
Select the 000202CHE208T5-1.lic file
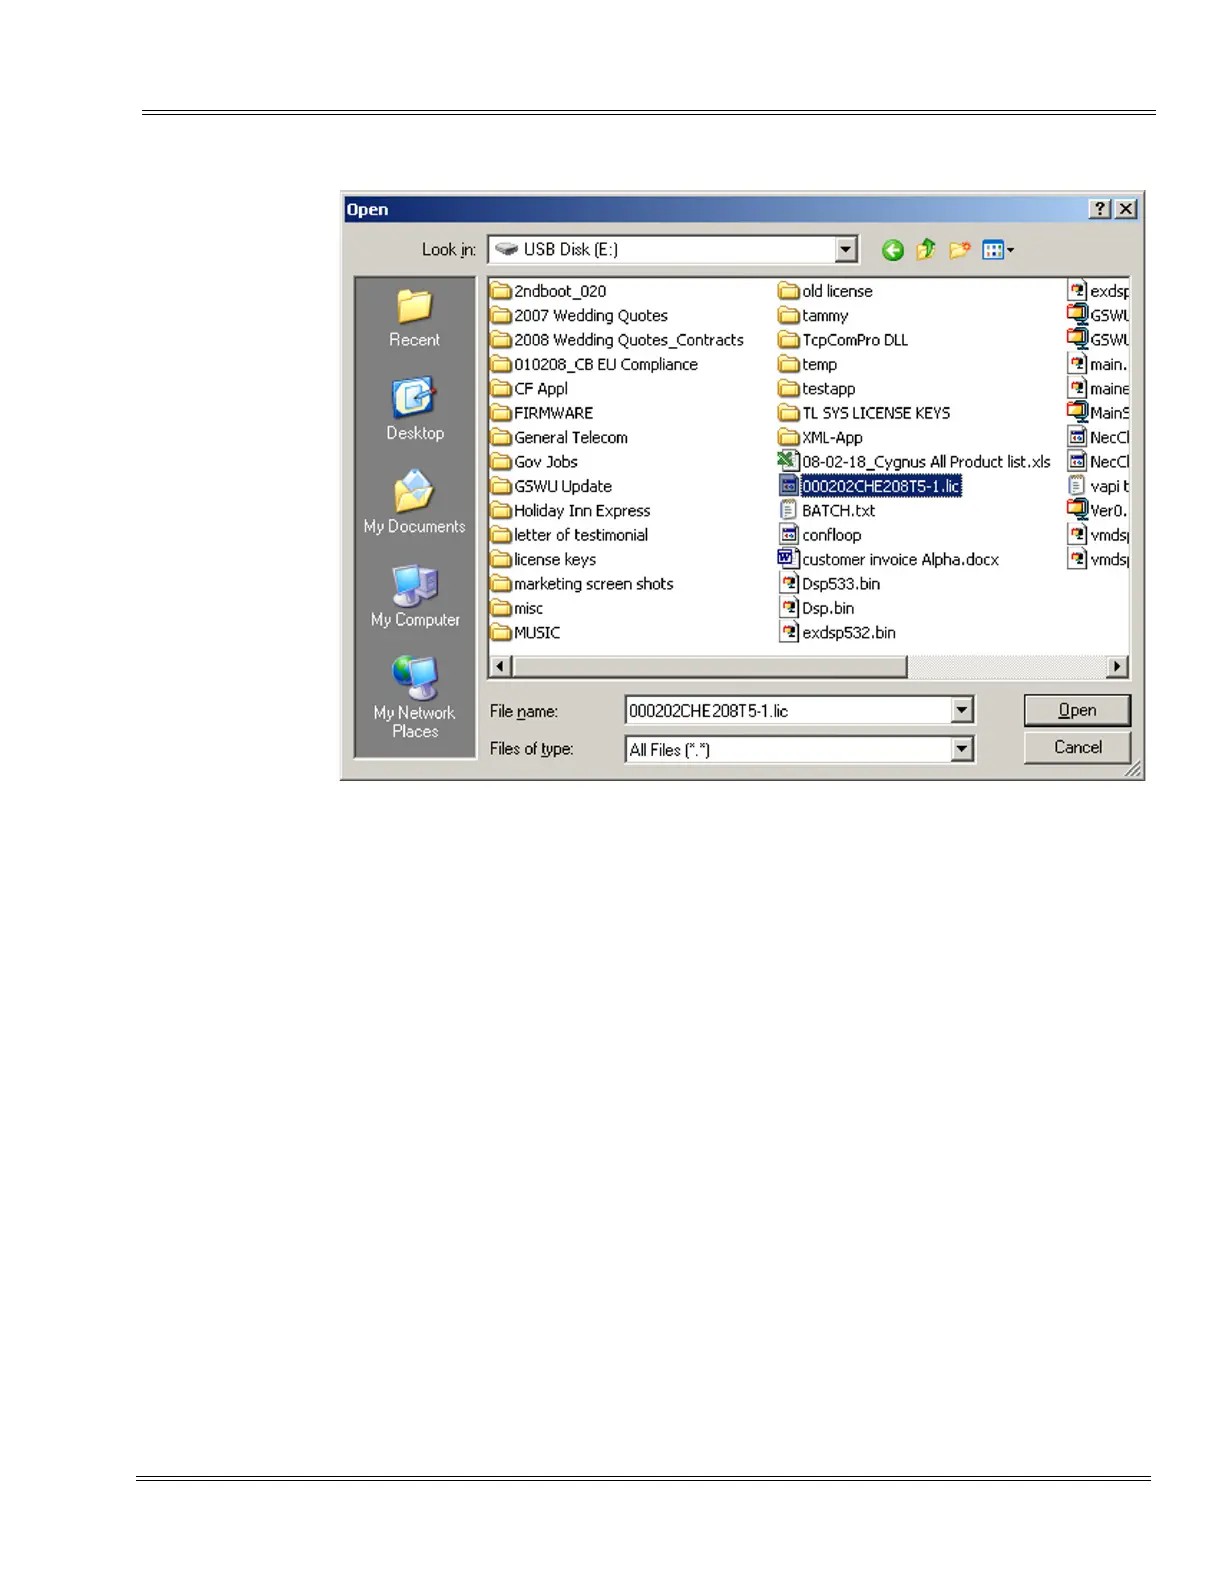pyautogui.click(x=869, y=486)
